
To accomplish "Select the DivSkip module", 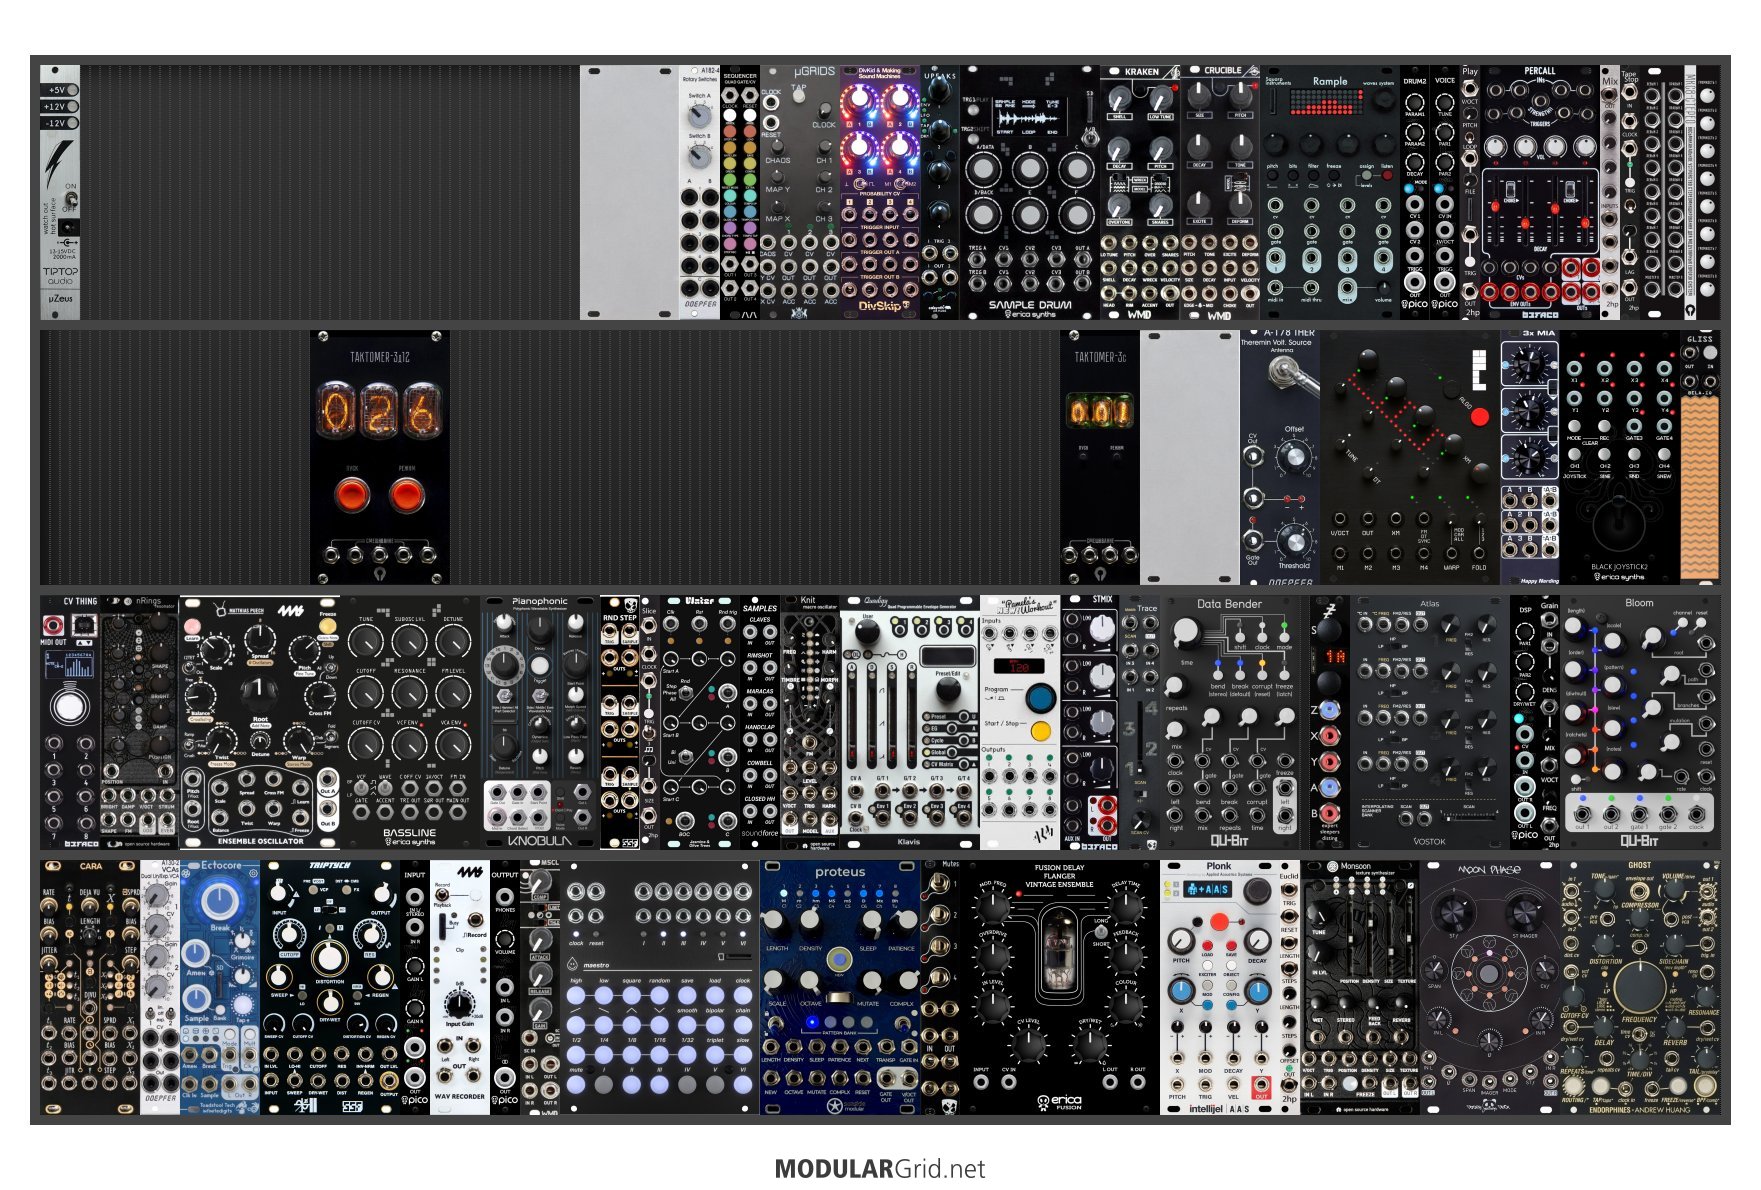I will click(x=880, y=192).
